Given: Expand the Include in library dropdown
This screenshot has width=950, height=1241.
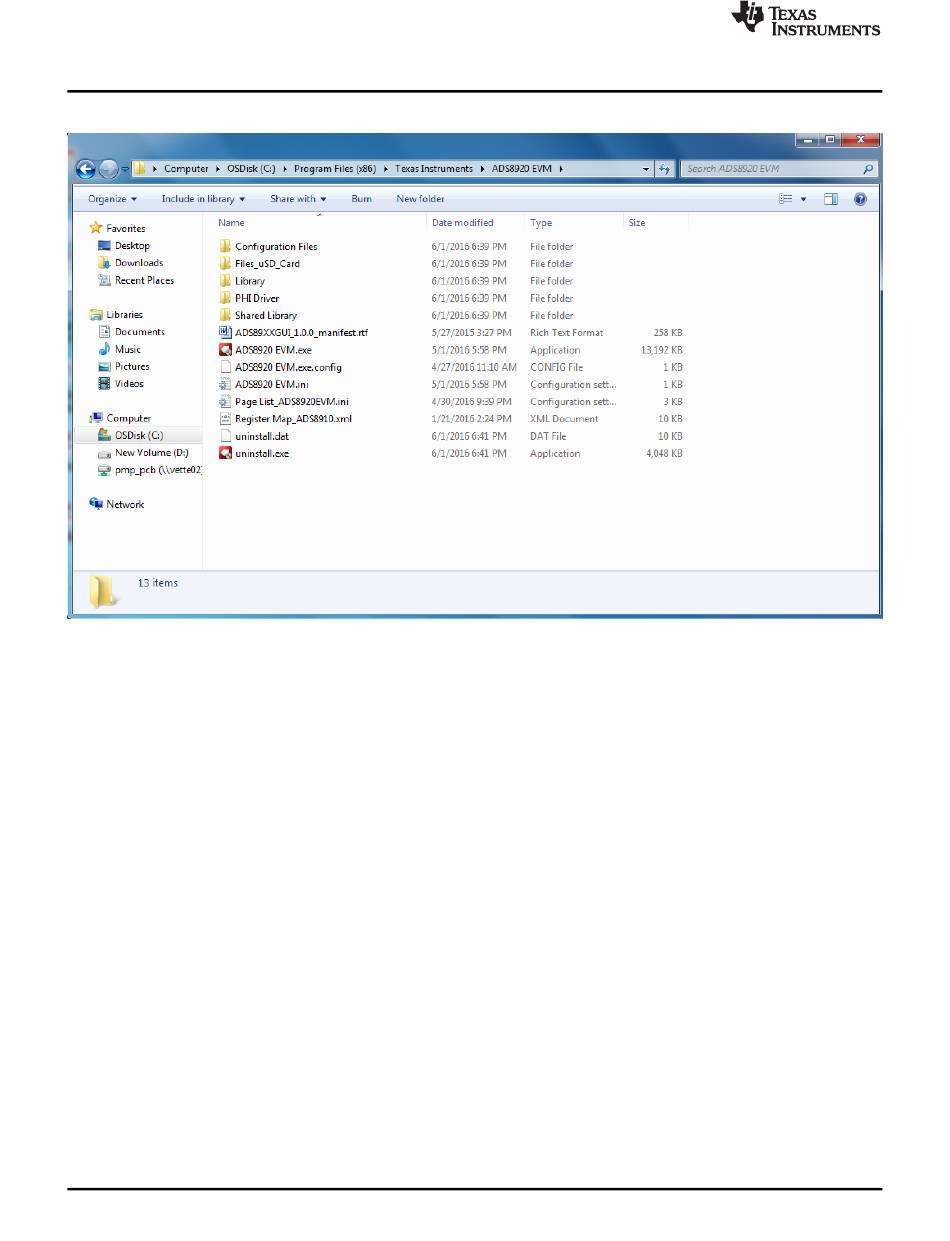Looking at the screenshot, I should pos(203,199).
